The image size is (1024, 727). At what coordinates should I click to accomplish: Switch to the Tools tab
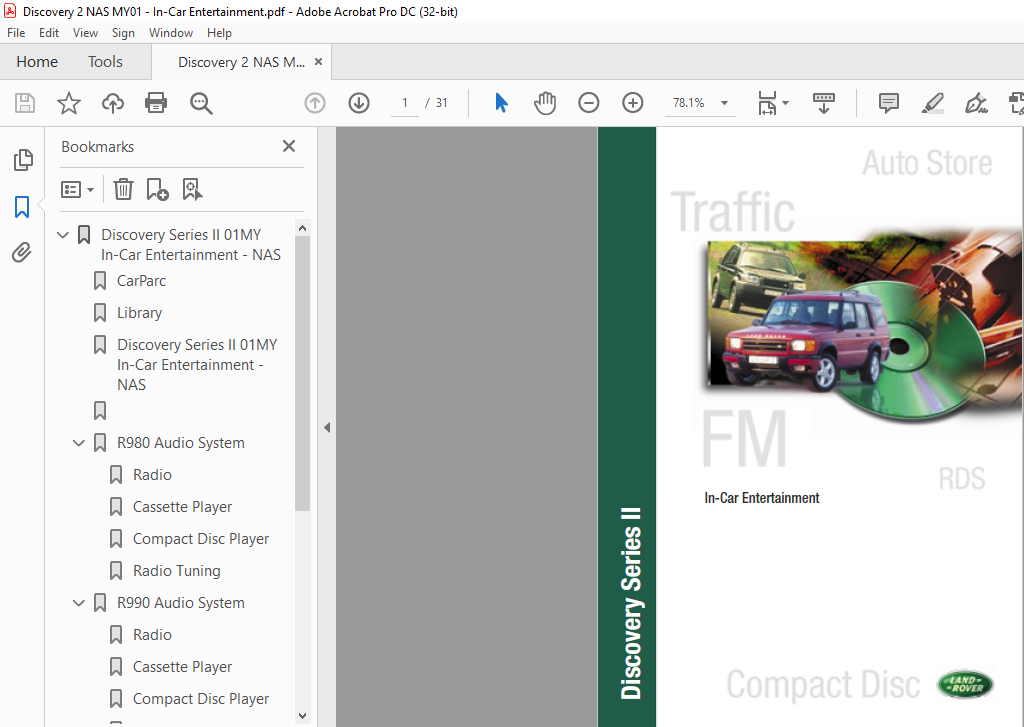pos(105,61)
